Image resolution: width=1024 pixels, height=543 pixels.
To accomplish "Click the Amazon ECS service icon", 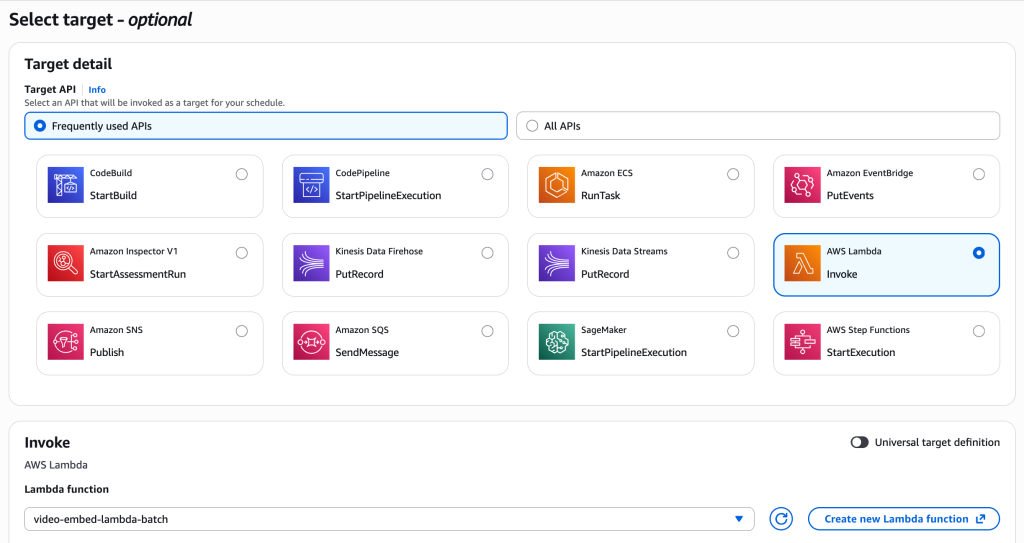I will (x=556, y=185).
